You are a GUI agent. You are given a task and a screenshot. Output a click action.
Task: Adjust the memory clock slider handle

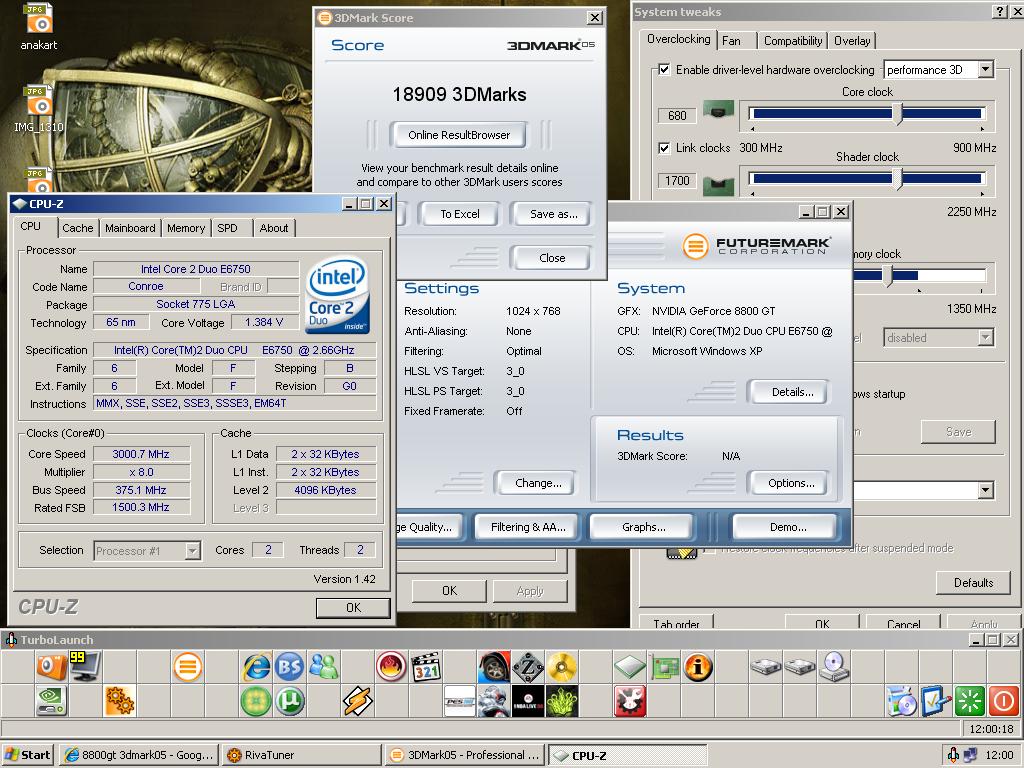(x=887, y=275)
